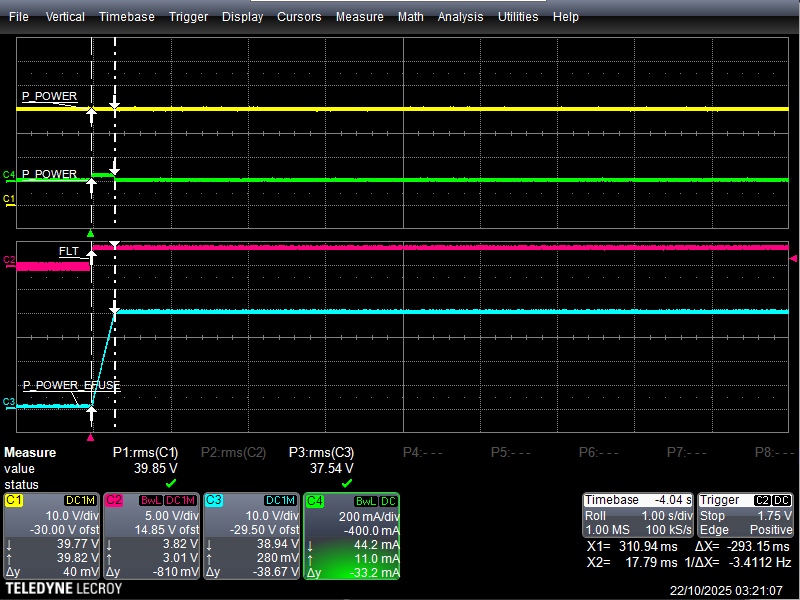Click the 1.75 V trigger level value

point(774,515)
